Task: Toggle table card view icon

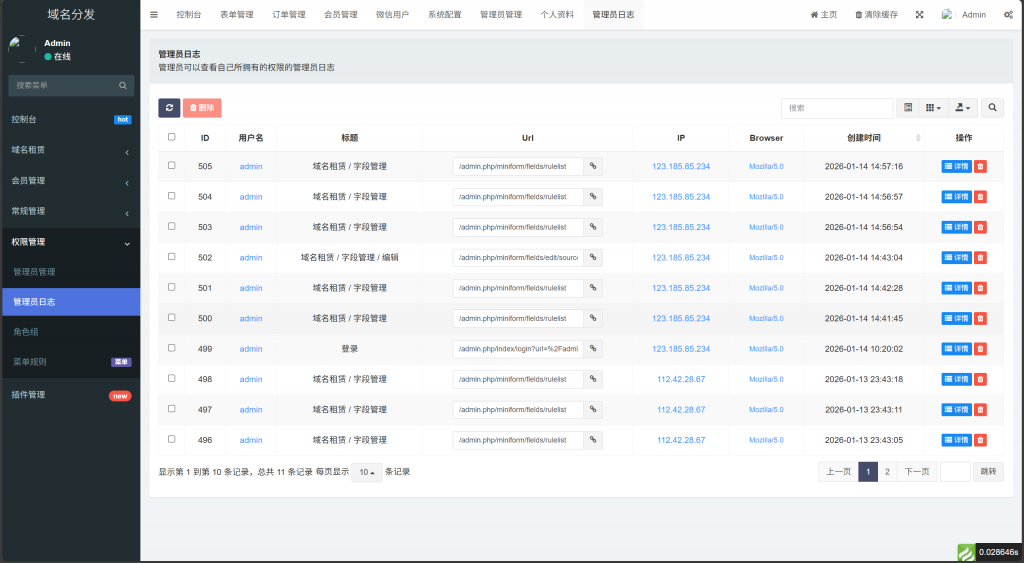Action: (908, 108)
